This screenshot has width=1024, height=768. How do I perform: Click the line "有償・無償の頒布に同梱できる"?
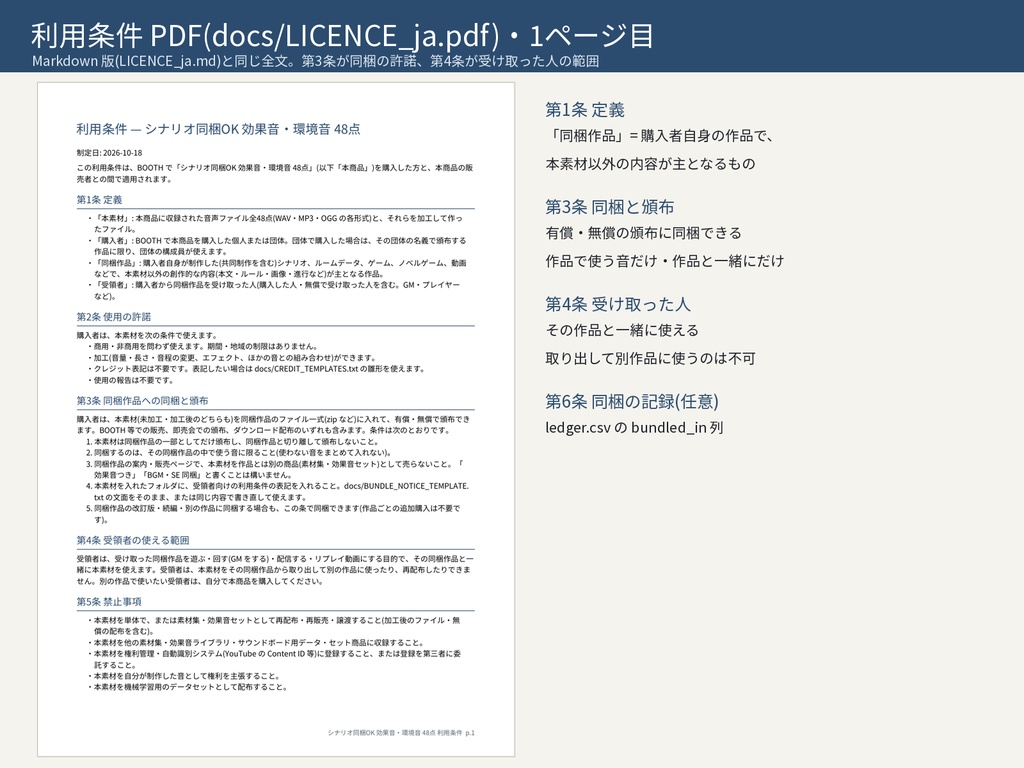(644, 233)
